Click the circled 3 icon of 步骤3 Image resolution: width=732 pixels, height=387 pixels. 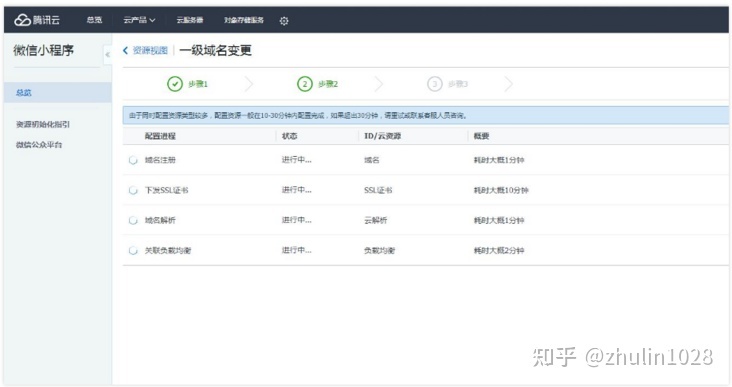[x=435, y=84]
